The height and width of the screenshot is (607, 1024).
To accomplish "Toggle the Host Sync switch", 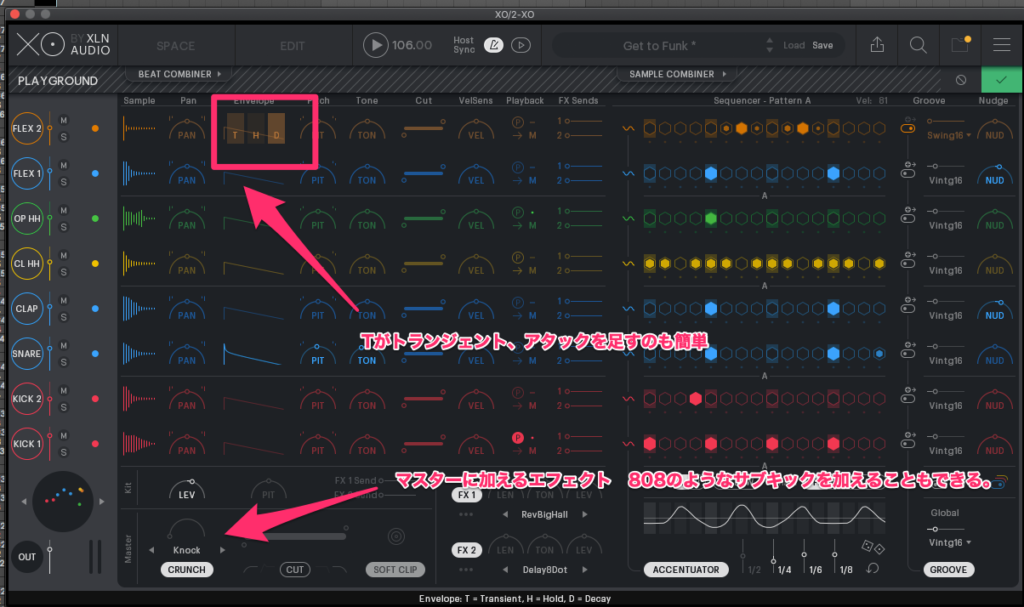I will pyautogui.click(x=493, y=45).
